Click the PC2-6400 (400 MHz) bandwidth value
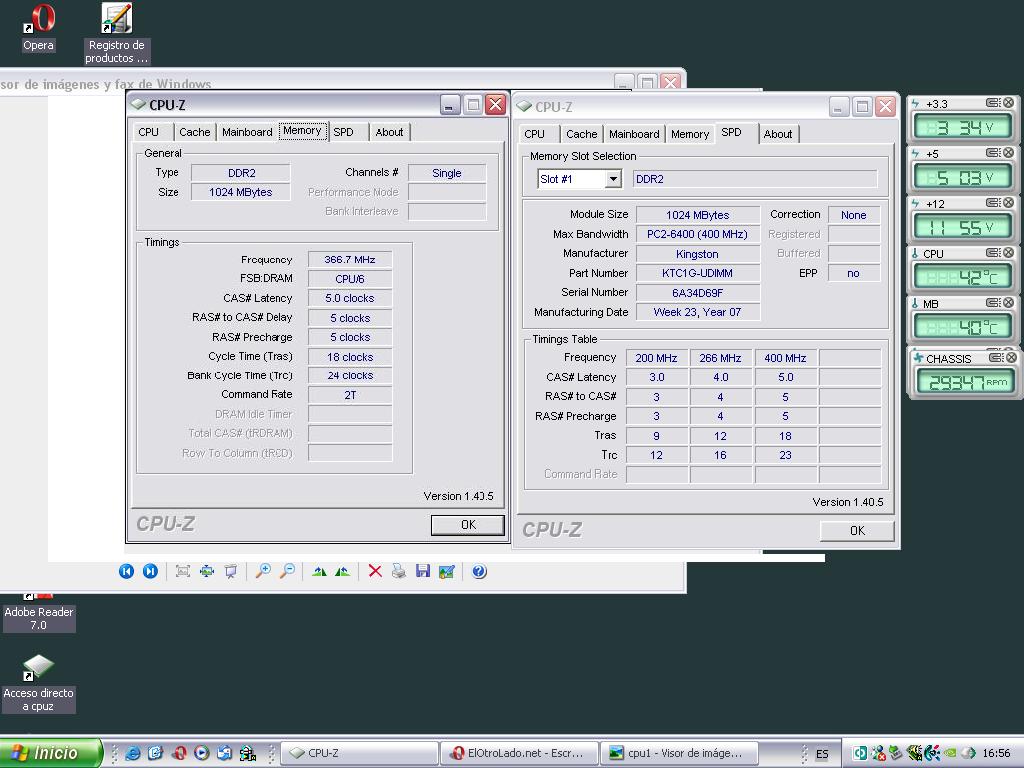The image size is (1024, 768). pos(697,234)
